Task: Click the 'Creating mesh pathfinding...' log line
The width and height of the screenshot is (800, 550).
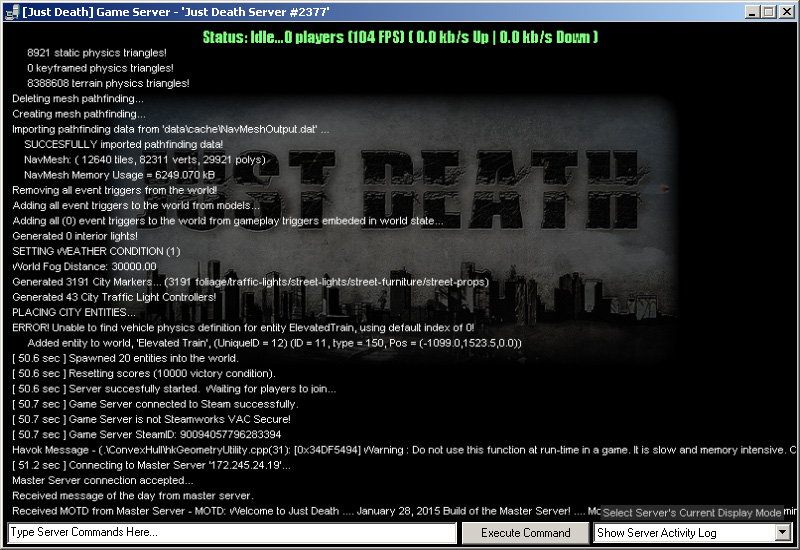Action: pos(79,114)
